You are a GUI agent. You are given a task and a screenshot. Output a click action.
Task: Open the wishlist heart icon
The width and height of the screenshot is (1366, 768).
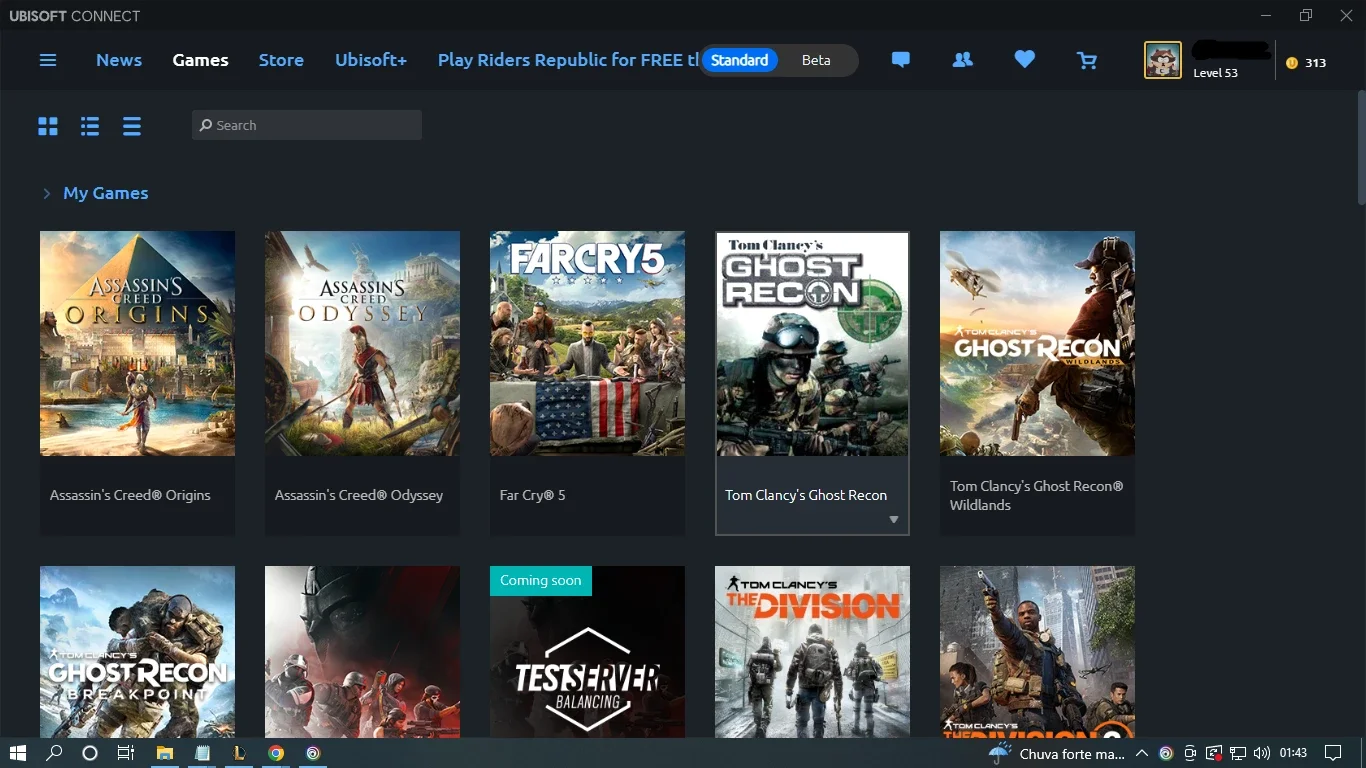[x=1024, y=60]
